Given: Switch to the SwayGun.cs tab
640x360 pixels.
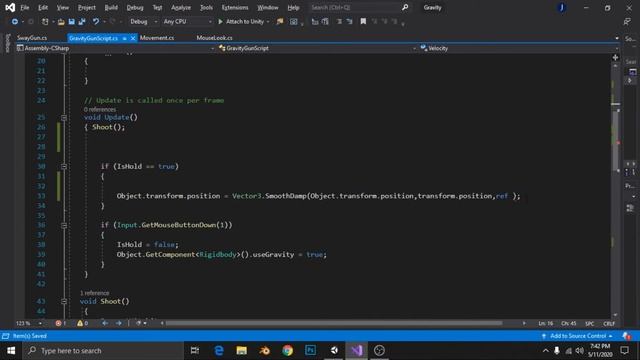Looking at the screenshot, I should point(32,38).
